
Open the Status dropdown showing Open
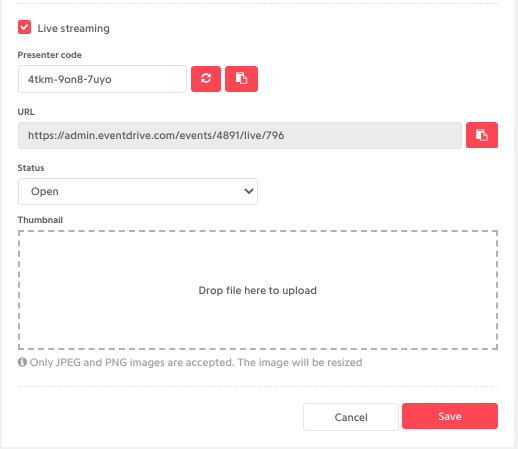pyautogui.click(x=138, y=191)
